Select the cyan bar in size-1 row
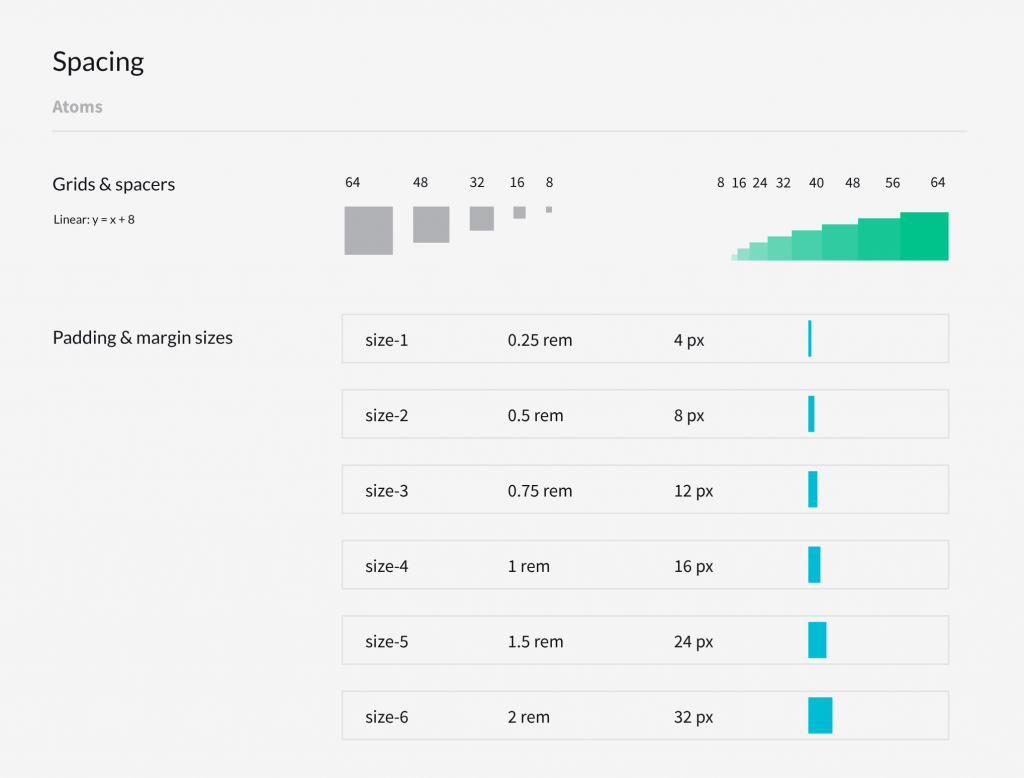The width and height of the screenshot is (1024, 778). [x=809, y=338]
